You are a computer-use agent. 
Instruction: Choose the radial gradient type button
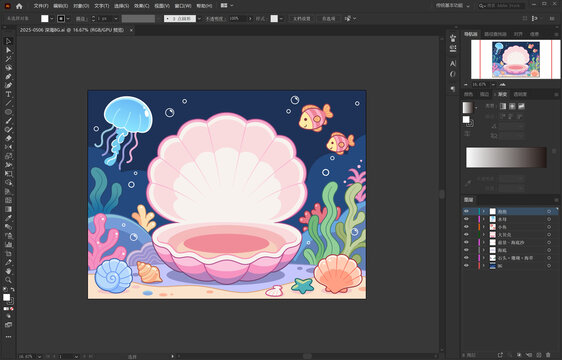[x=512, y=106]
